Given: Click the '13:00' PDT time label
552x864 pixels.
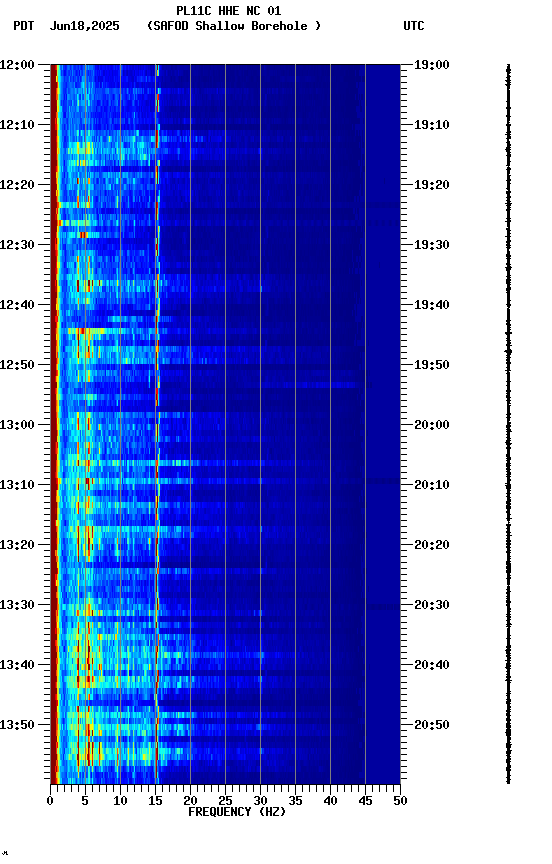Looking at the screenshot, I should (17, 425).
